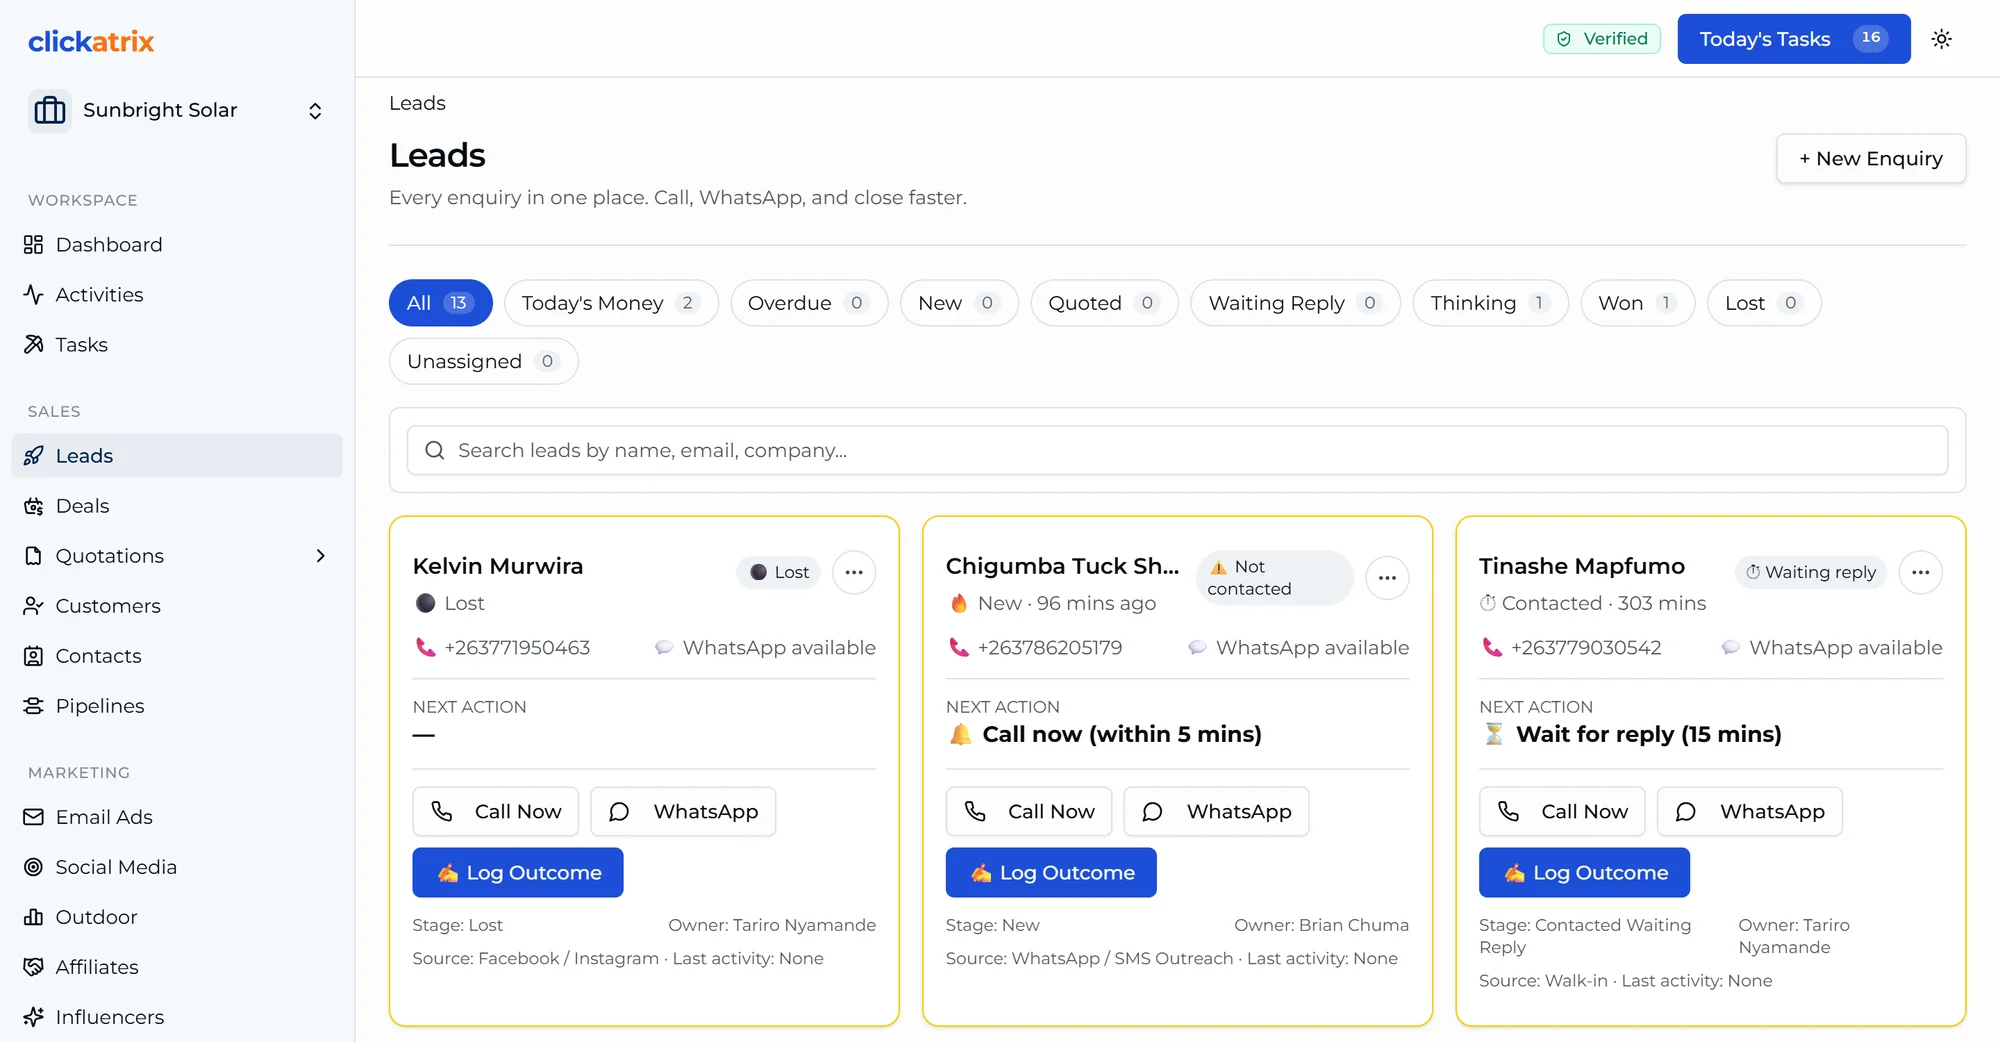Click the clickatrix logo

91,41
